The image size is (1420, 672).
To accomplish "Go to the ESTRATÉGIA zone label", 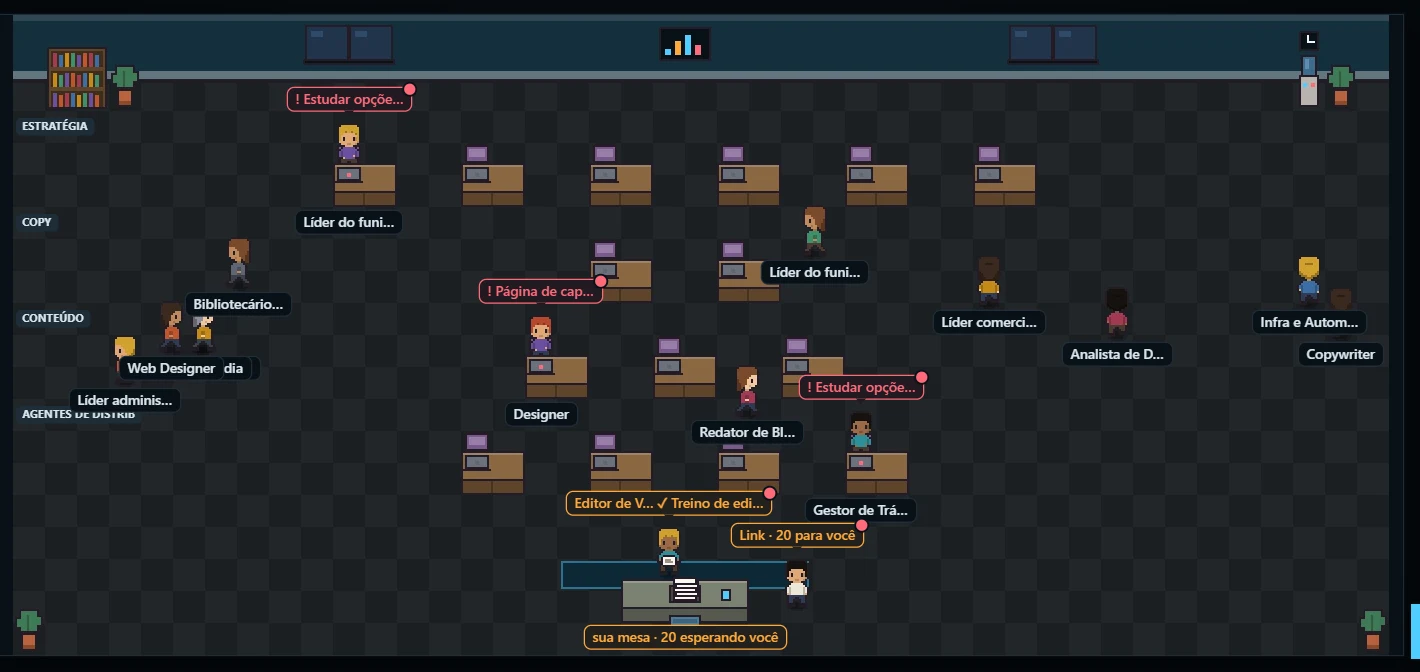I will 55,126.
